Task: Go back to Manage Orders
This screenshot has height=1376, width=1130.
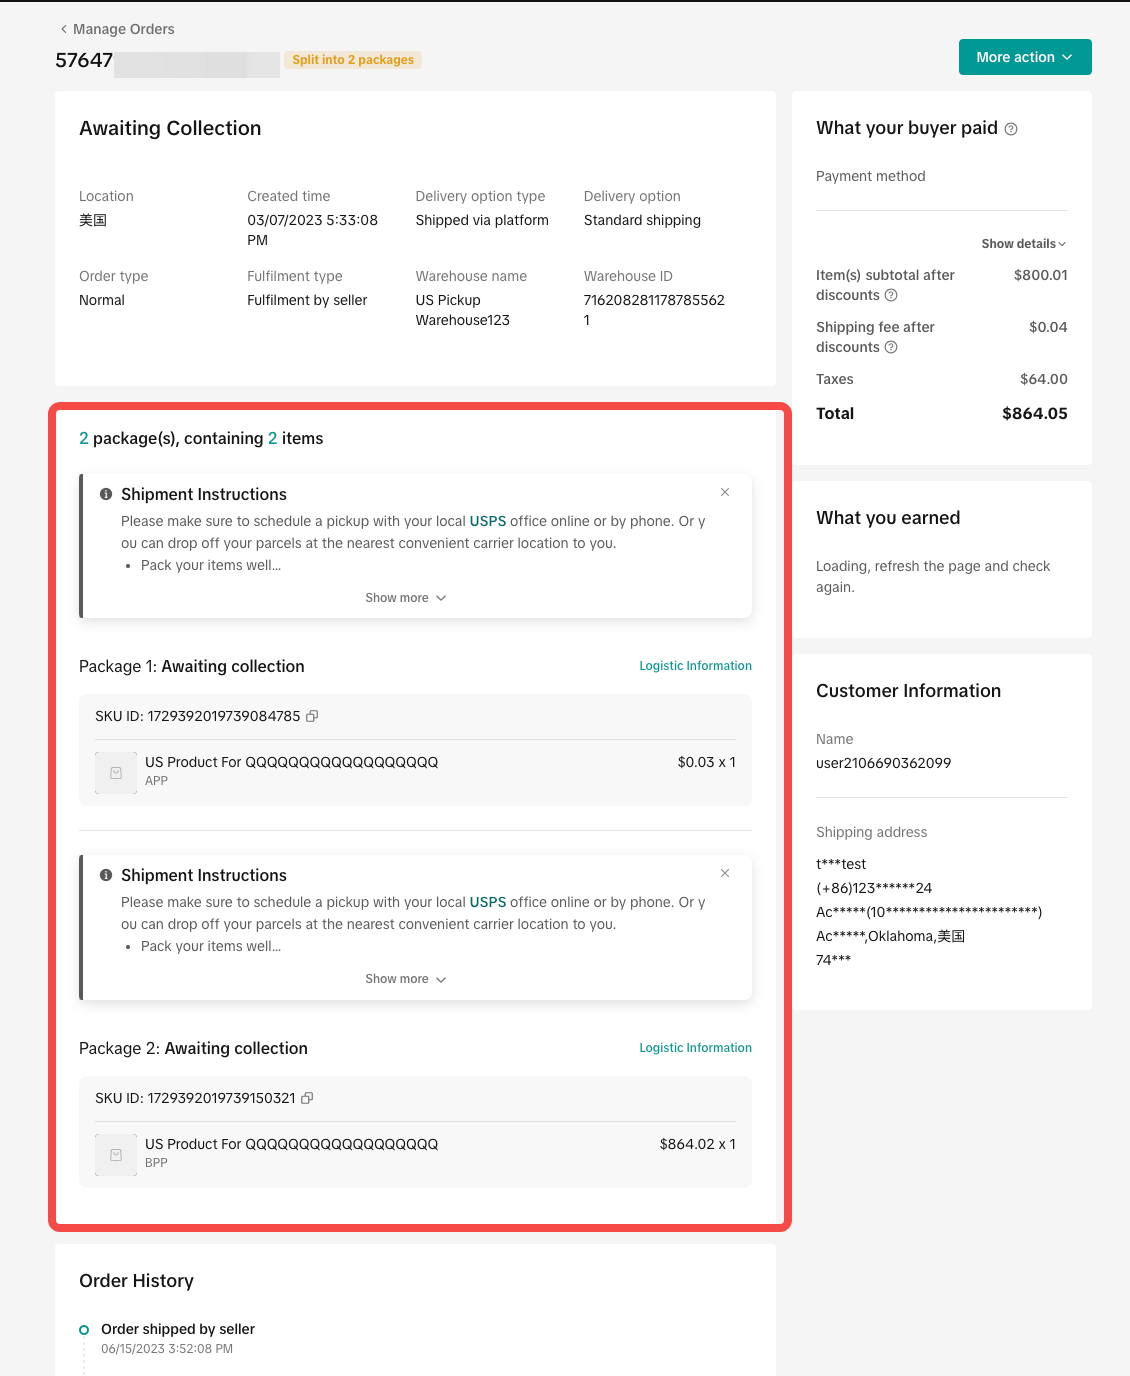Action: [x=117, y=29]
